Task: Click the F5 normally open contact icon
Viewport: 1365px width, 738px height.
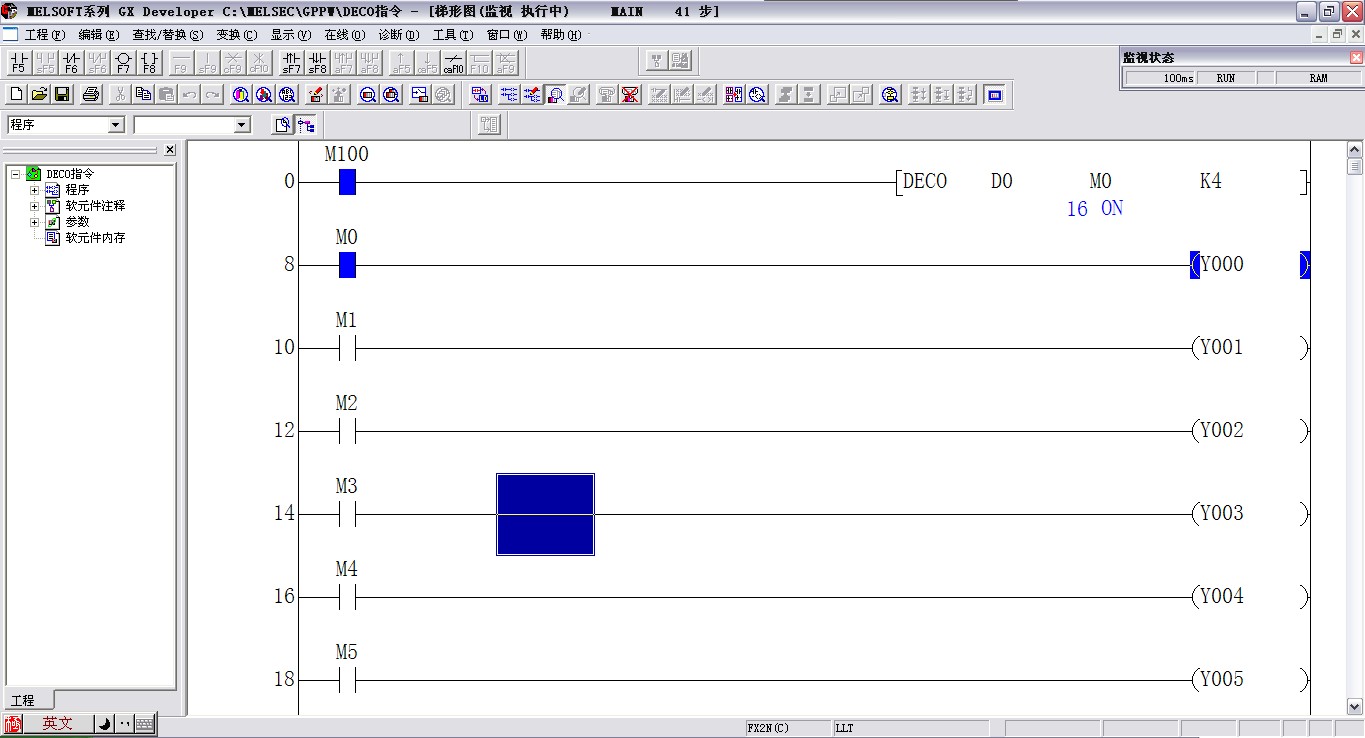Action: (x=18, y=63)
